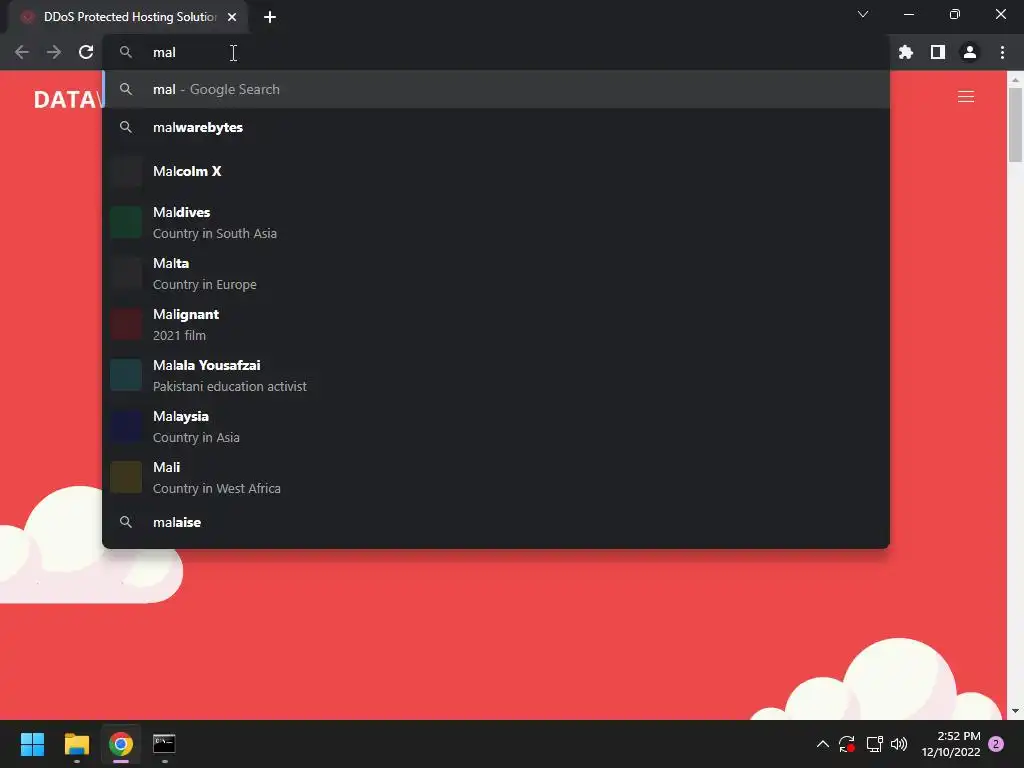The width and height of the screenshot is (1024, 768).
Task: Click the Mali thumbnail image
Action: pos(125,477)
